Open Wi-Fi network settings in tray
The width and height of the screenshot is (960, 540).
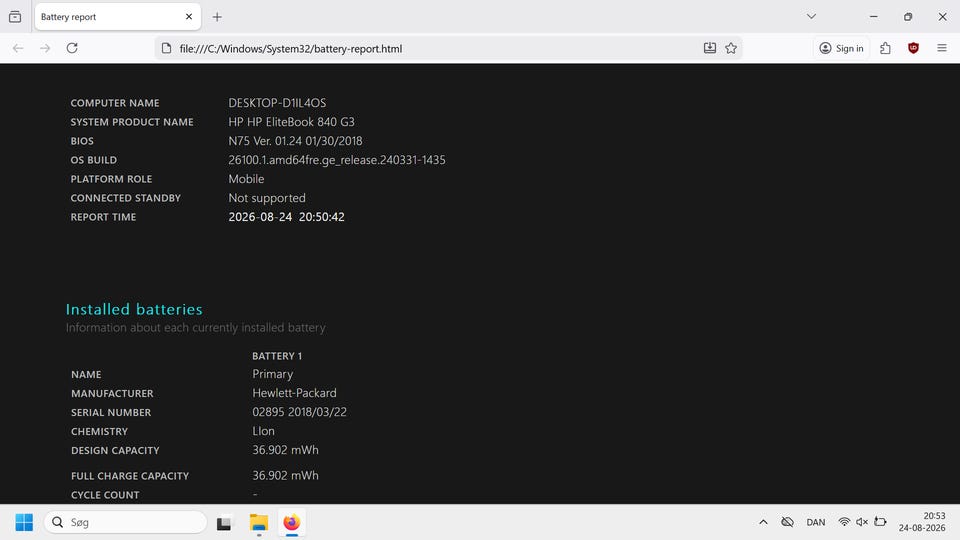[844, 522]
